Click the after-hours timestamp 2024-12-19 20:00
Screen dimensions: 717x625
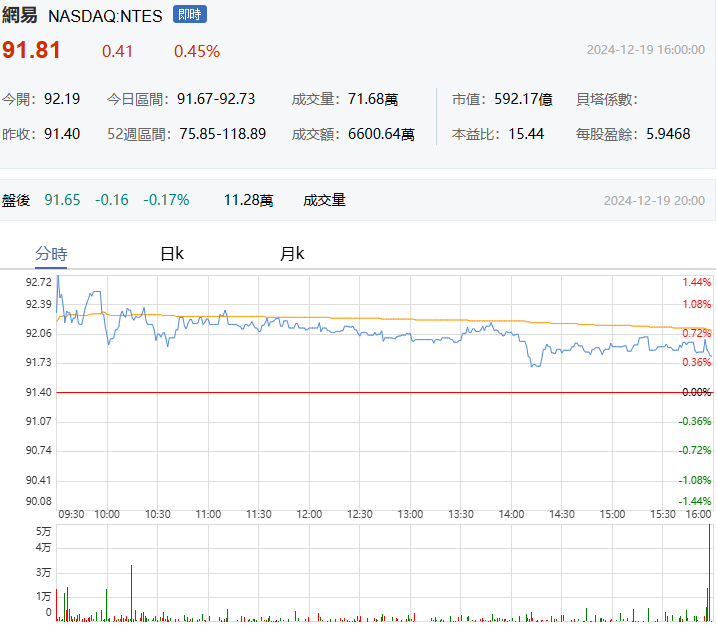[x=654, y=201]
